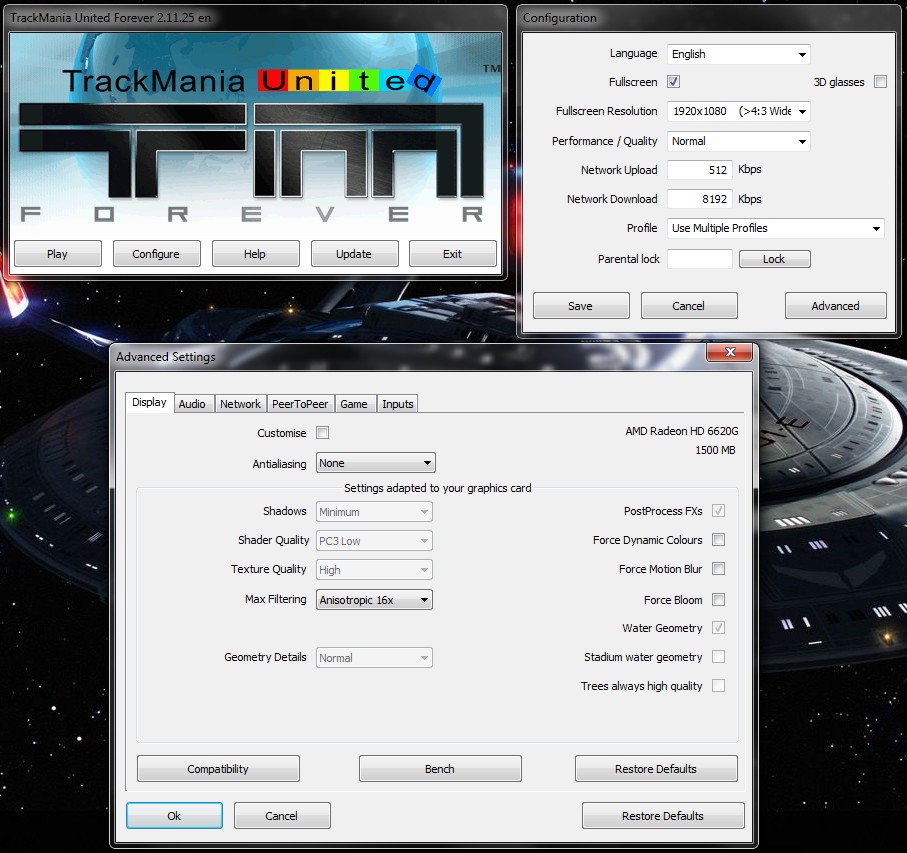Click the Update button in launcher

point(354,253)
